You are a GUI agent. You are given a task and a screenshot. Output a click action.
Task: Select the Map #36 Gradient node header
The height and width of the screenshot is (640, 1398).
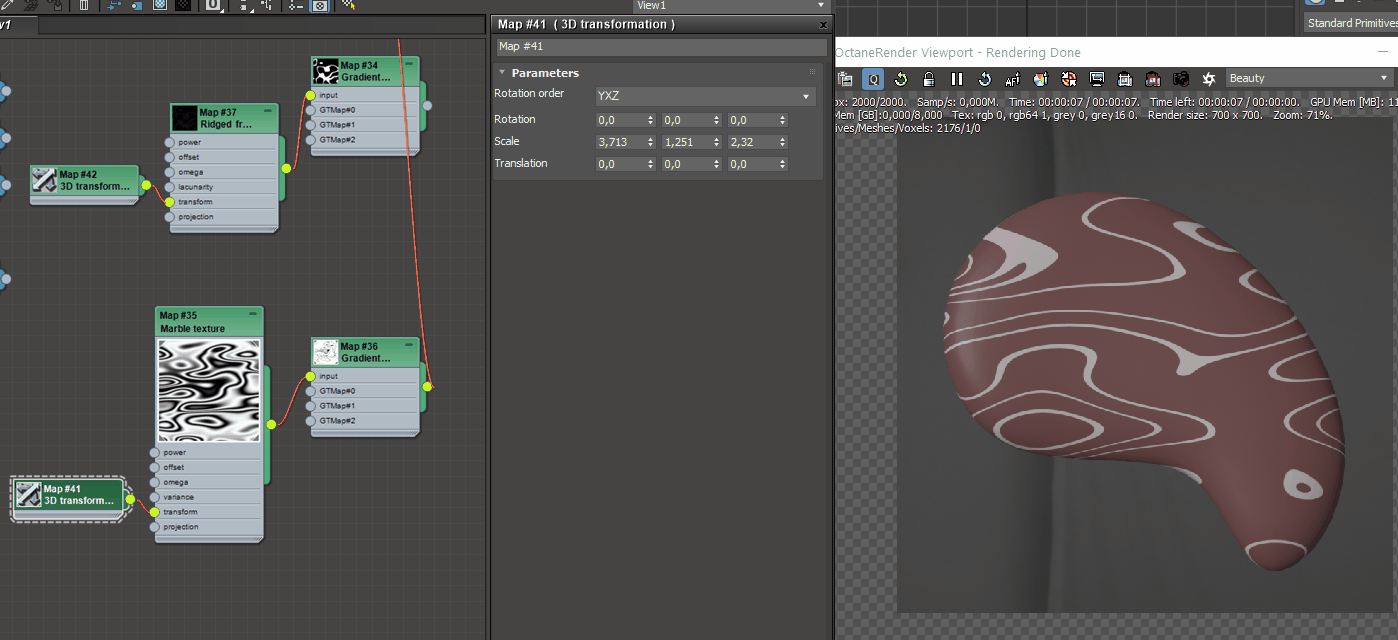click(365, 352)
